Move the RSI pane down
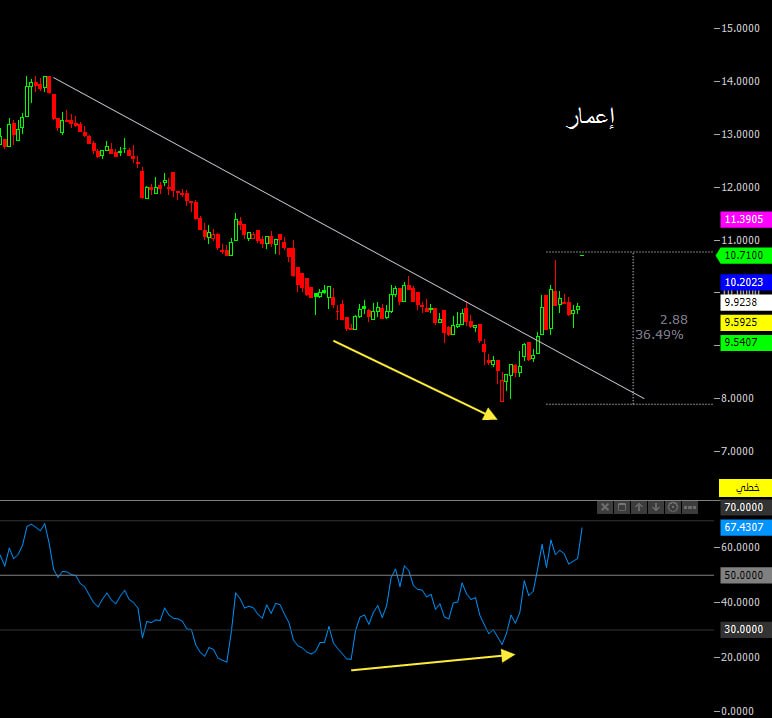The width and height of the screenshot is (772, 718). click(656, 507)
